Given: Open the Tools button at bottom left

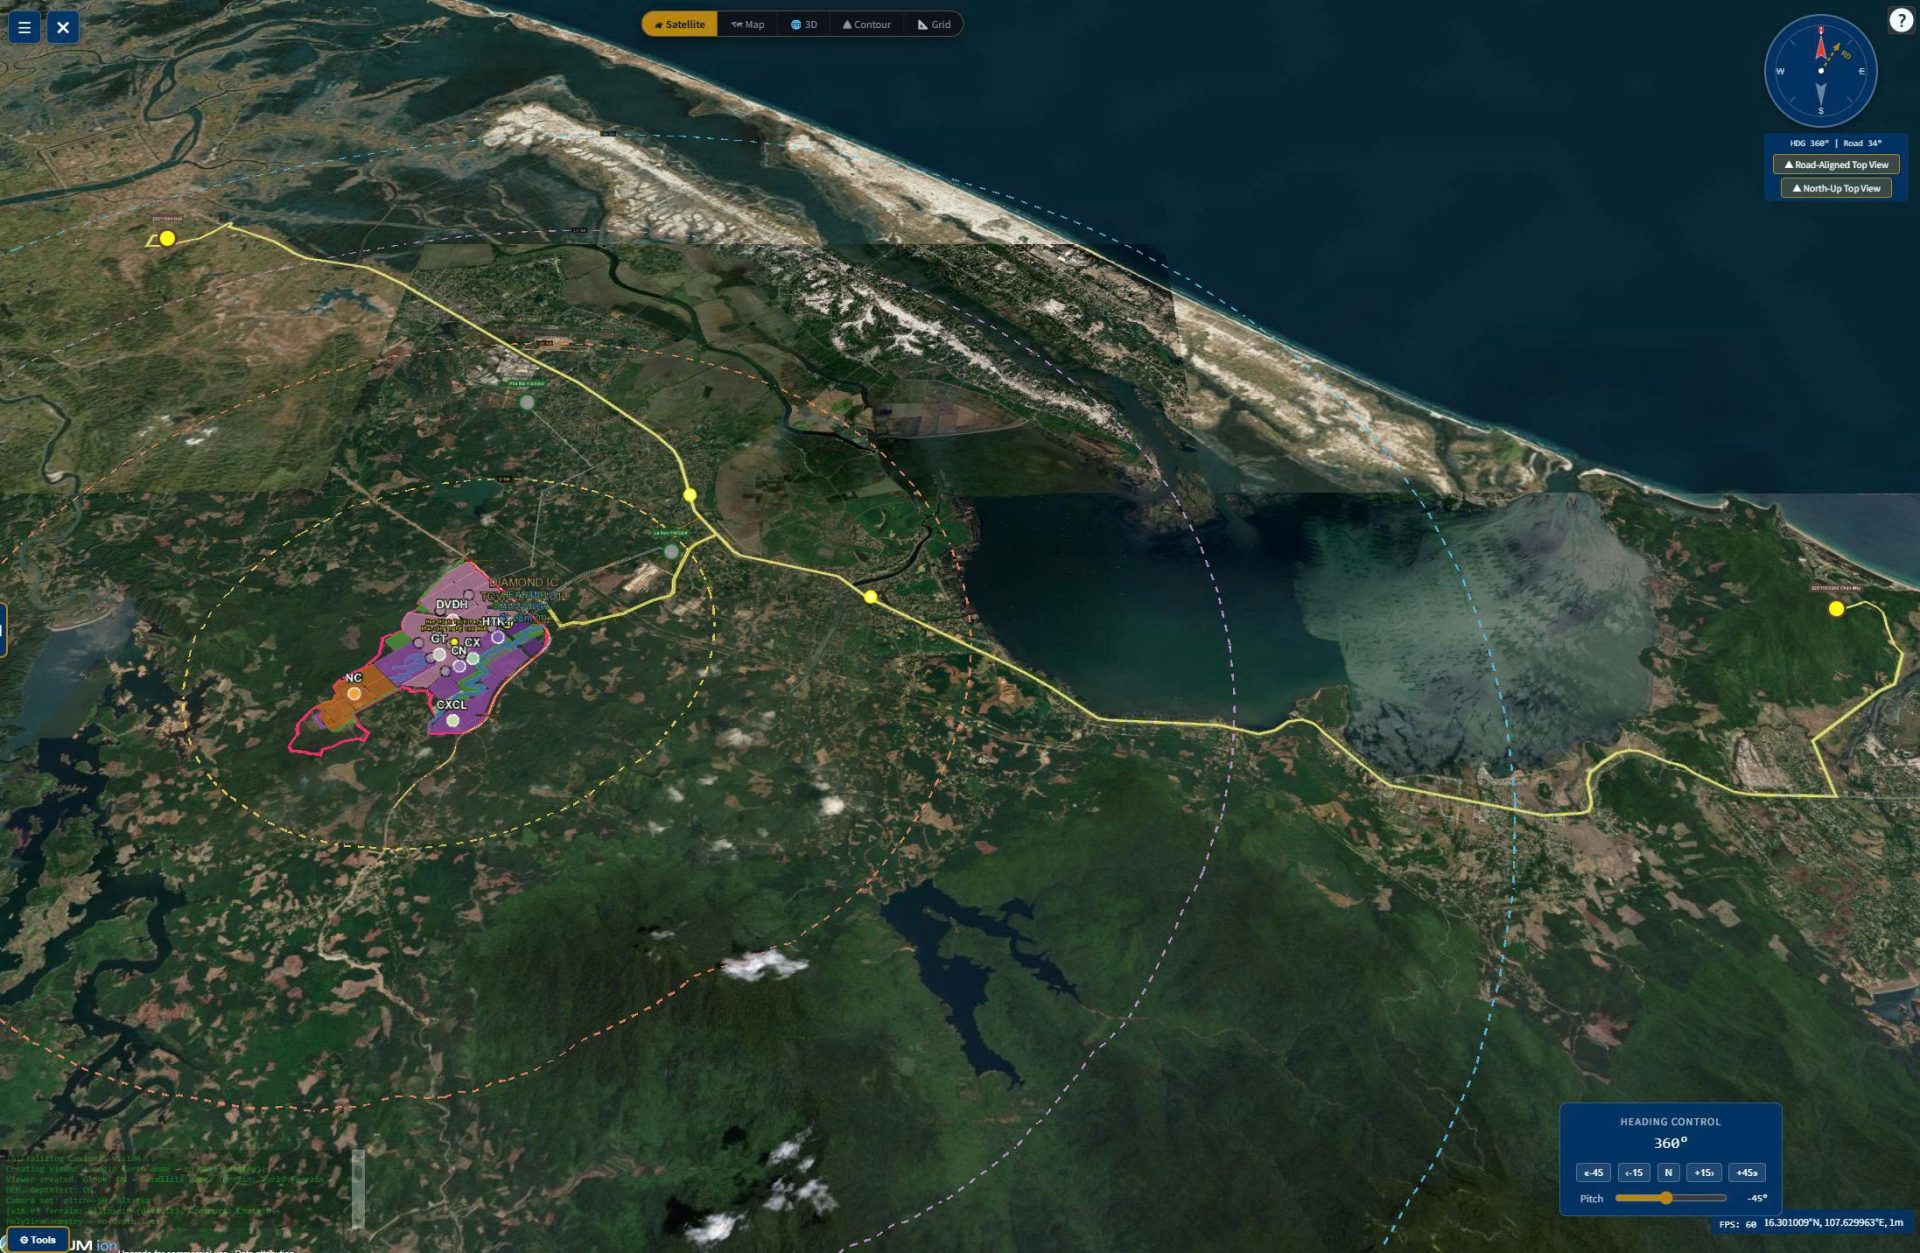Looking at the screenshot, I should coord(37,1240).
